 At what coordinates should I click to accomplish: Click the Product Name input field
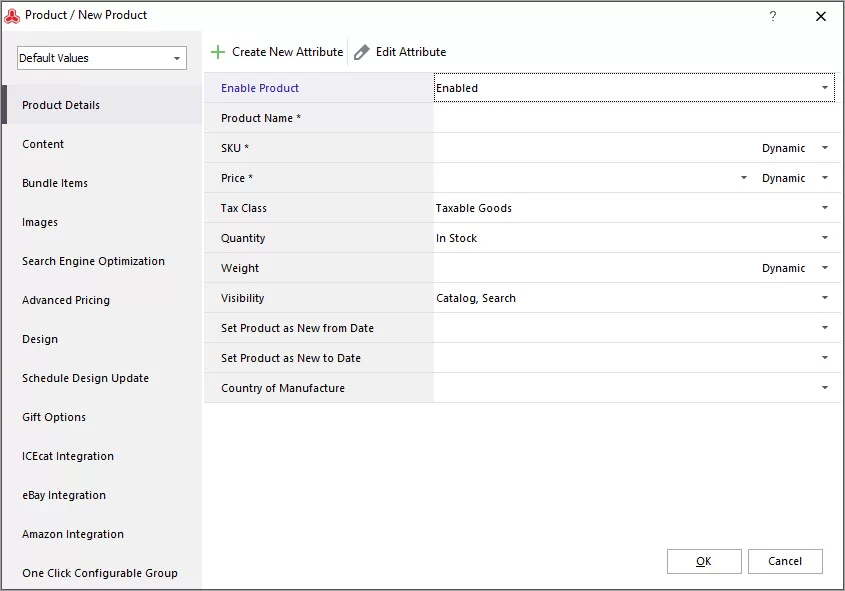[636, 117]
